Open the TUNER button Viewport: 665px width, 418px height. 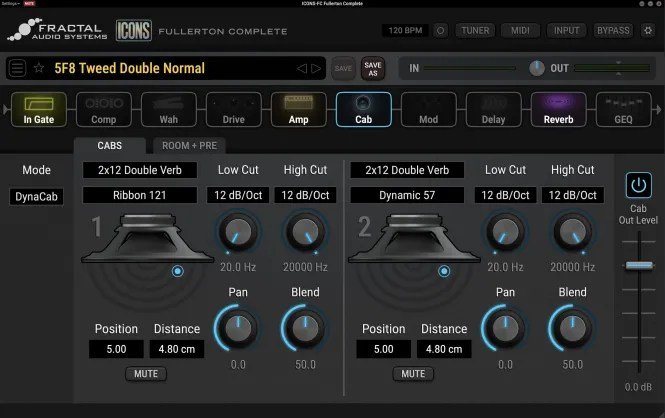475,30
